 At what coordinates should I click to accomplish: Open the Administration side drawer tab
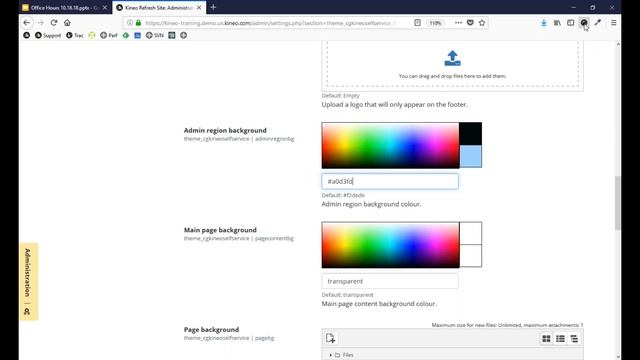(29, 282)
